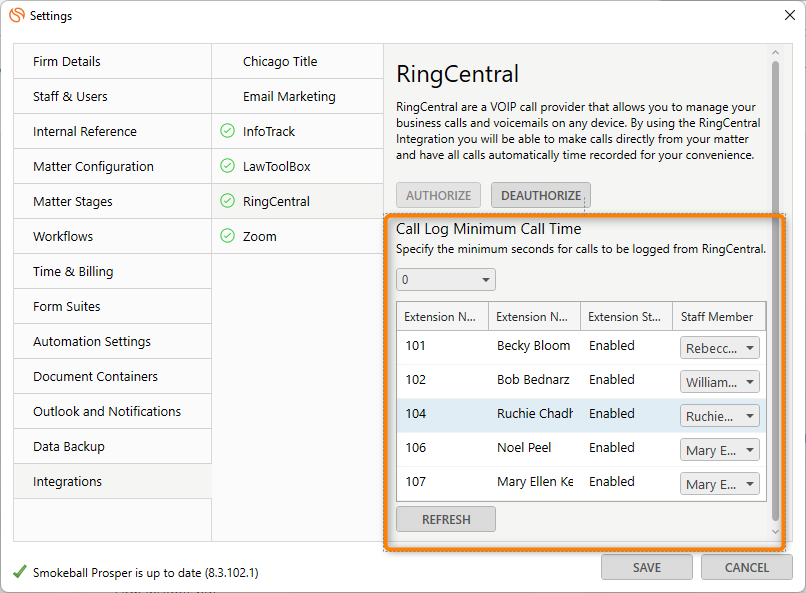
Task: Click the second Extension N... name column header
Action: pyautogui.click(x=535, y=317)
